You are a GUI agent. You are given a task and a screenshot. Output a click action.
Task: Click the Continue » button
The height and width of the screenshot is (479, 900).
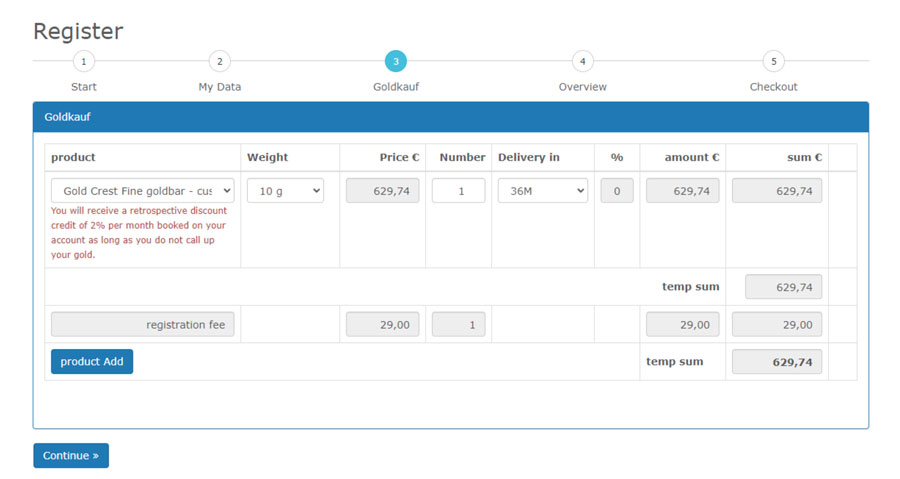pyautogui.click(x=71, y=456)
